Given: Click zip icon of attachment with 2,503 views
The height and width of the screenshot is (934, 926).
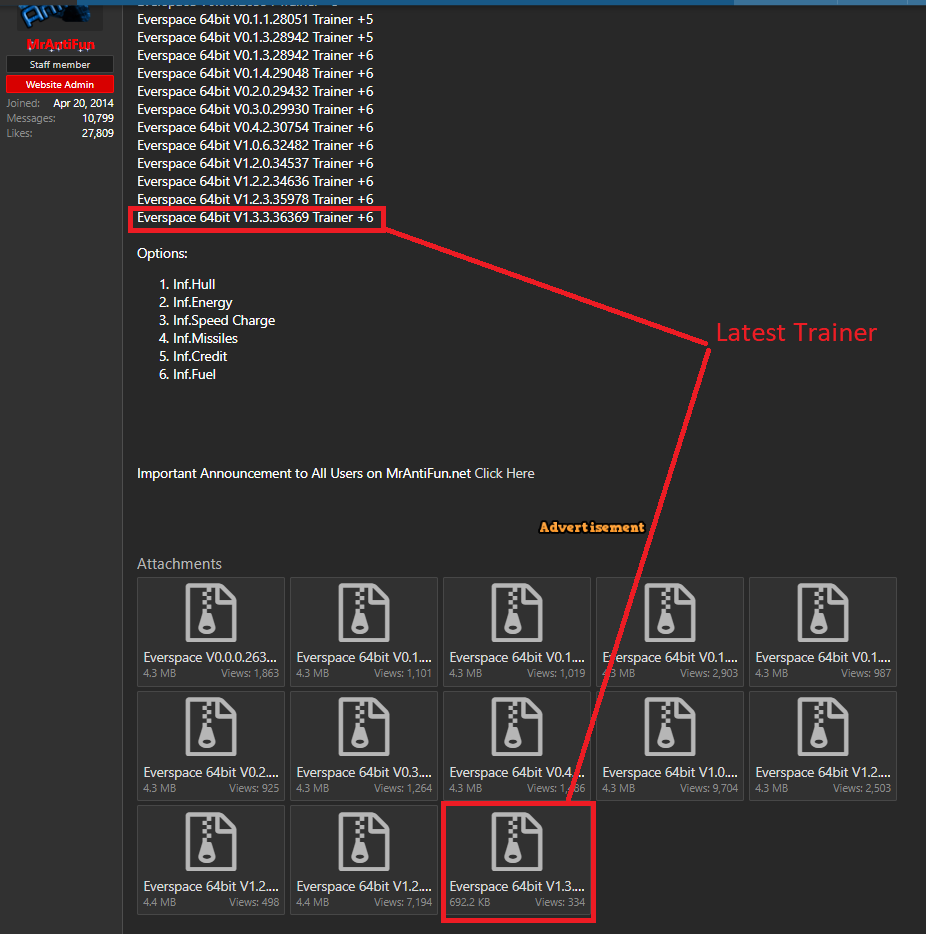Looking at the screenshot, I should tap(823, 727).
